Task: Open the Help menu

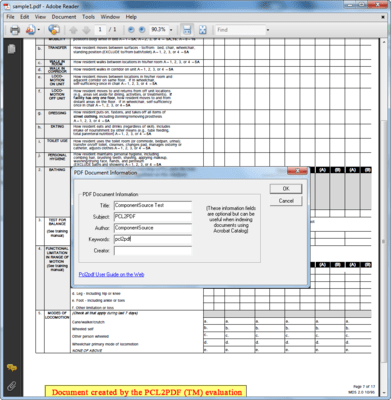Action: coord(131,17)
